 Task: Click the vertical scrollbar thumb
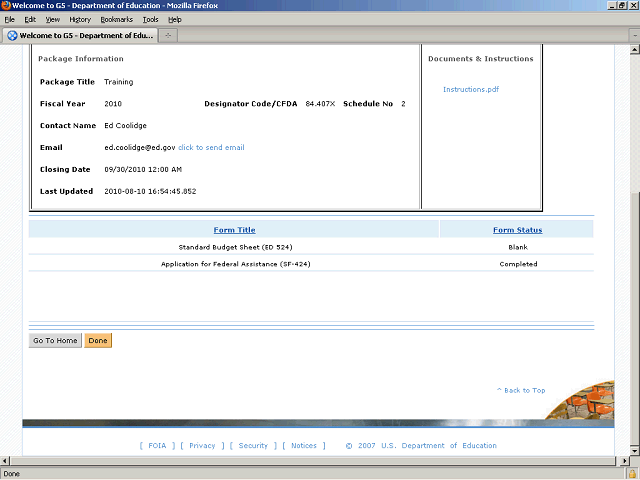click(634, 318)
